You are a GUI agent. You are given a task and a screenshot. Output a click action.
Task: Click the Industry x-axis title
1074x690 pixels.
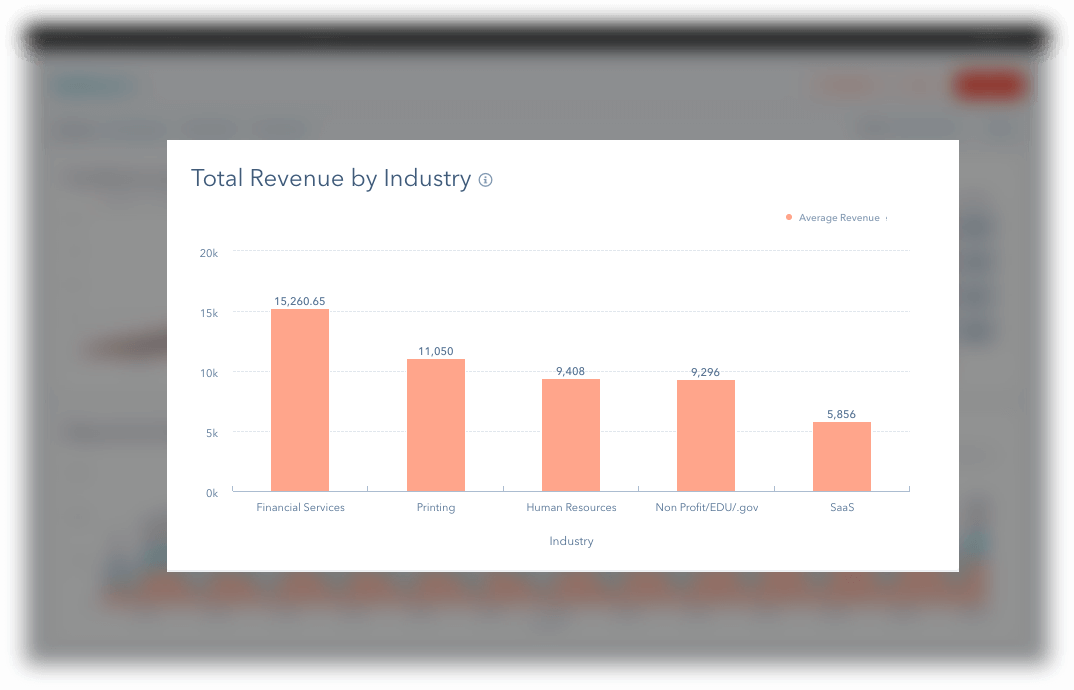click(571, 541)
